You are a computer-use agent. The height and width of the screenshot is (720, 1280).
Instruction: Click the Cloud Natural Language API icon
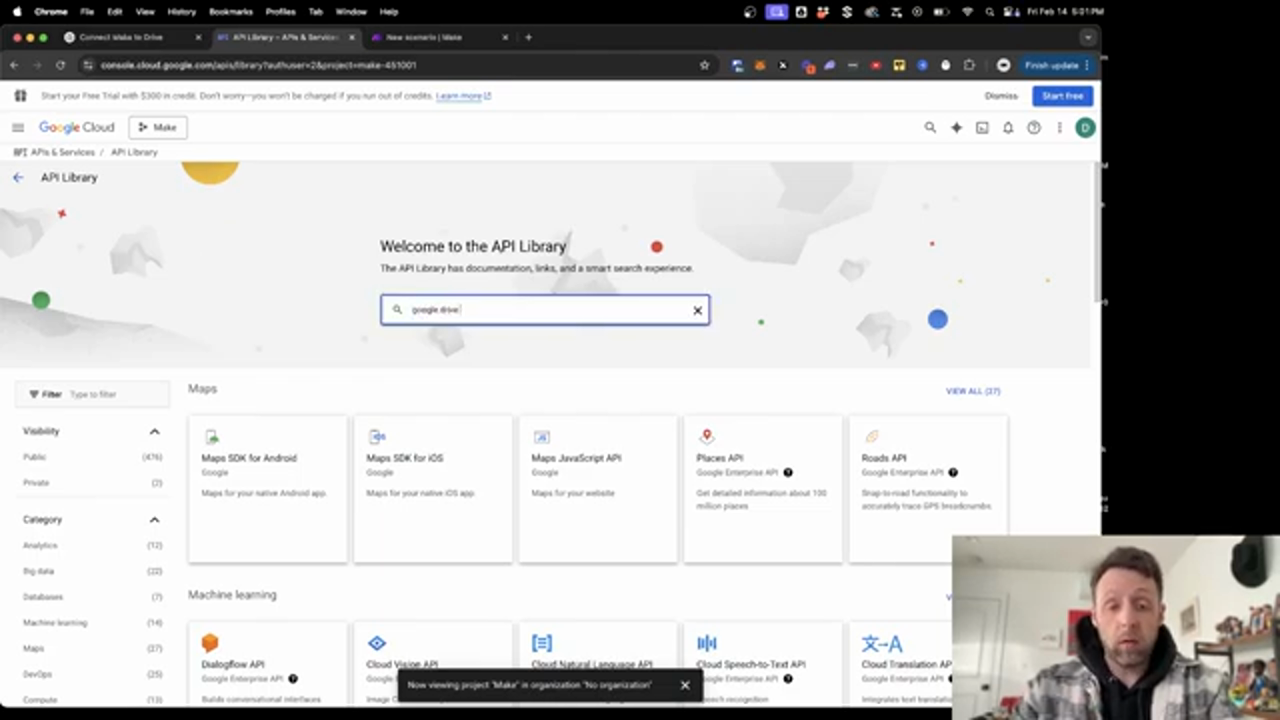542,643
